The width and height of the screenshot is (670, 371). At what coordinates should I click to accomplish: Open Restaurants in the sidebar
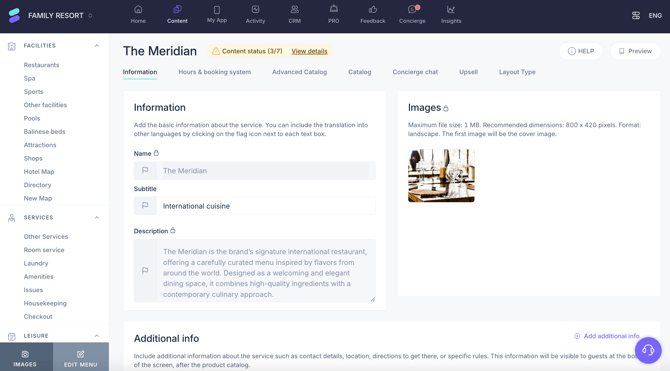click(41, 65)
